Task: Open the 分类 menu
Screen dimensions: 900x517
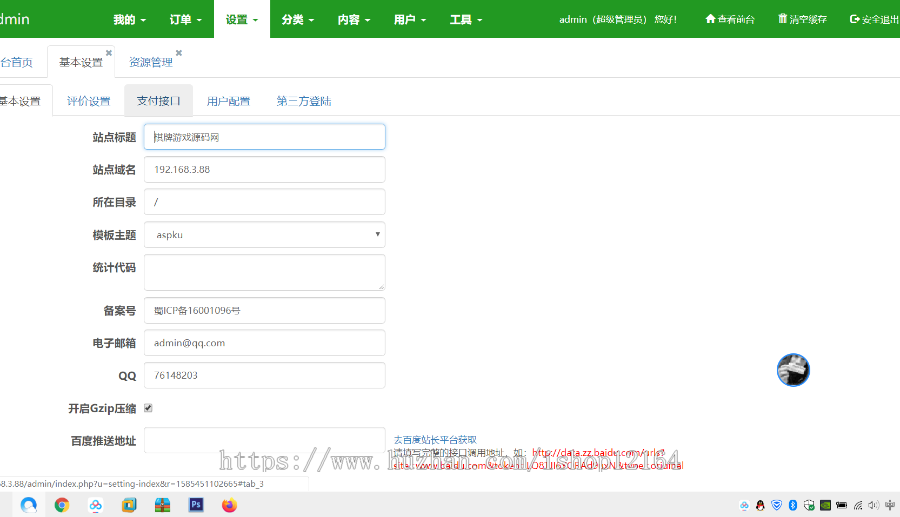Action: click(x=298, y=20)
